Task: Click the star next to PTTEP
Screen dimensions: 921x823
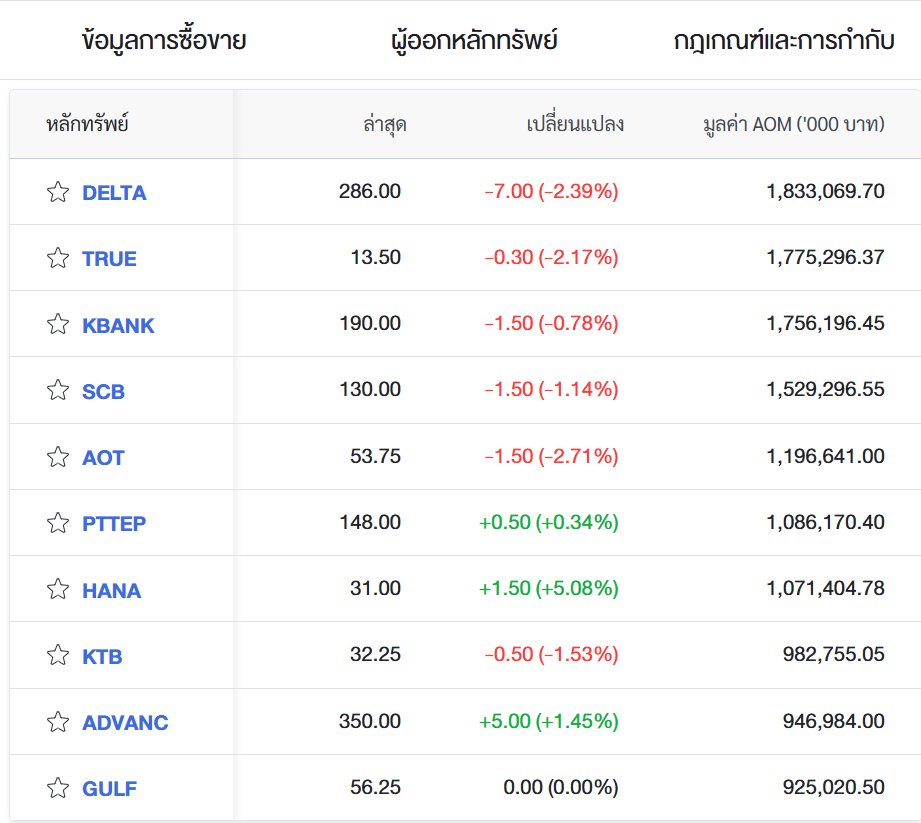Action: click(58, 523)
